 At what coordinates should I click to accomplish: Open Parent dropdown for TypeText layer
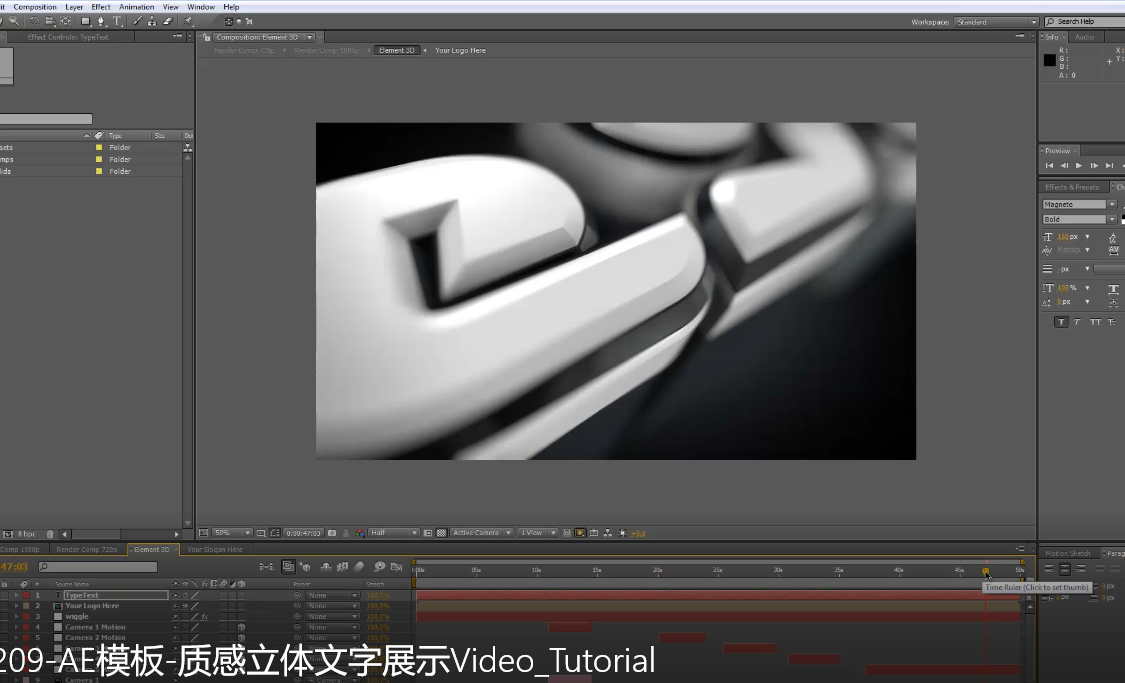click(332, 595)
